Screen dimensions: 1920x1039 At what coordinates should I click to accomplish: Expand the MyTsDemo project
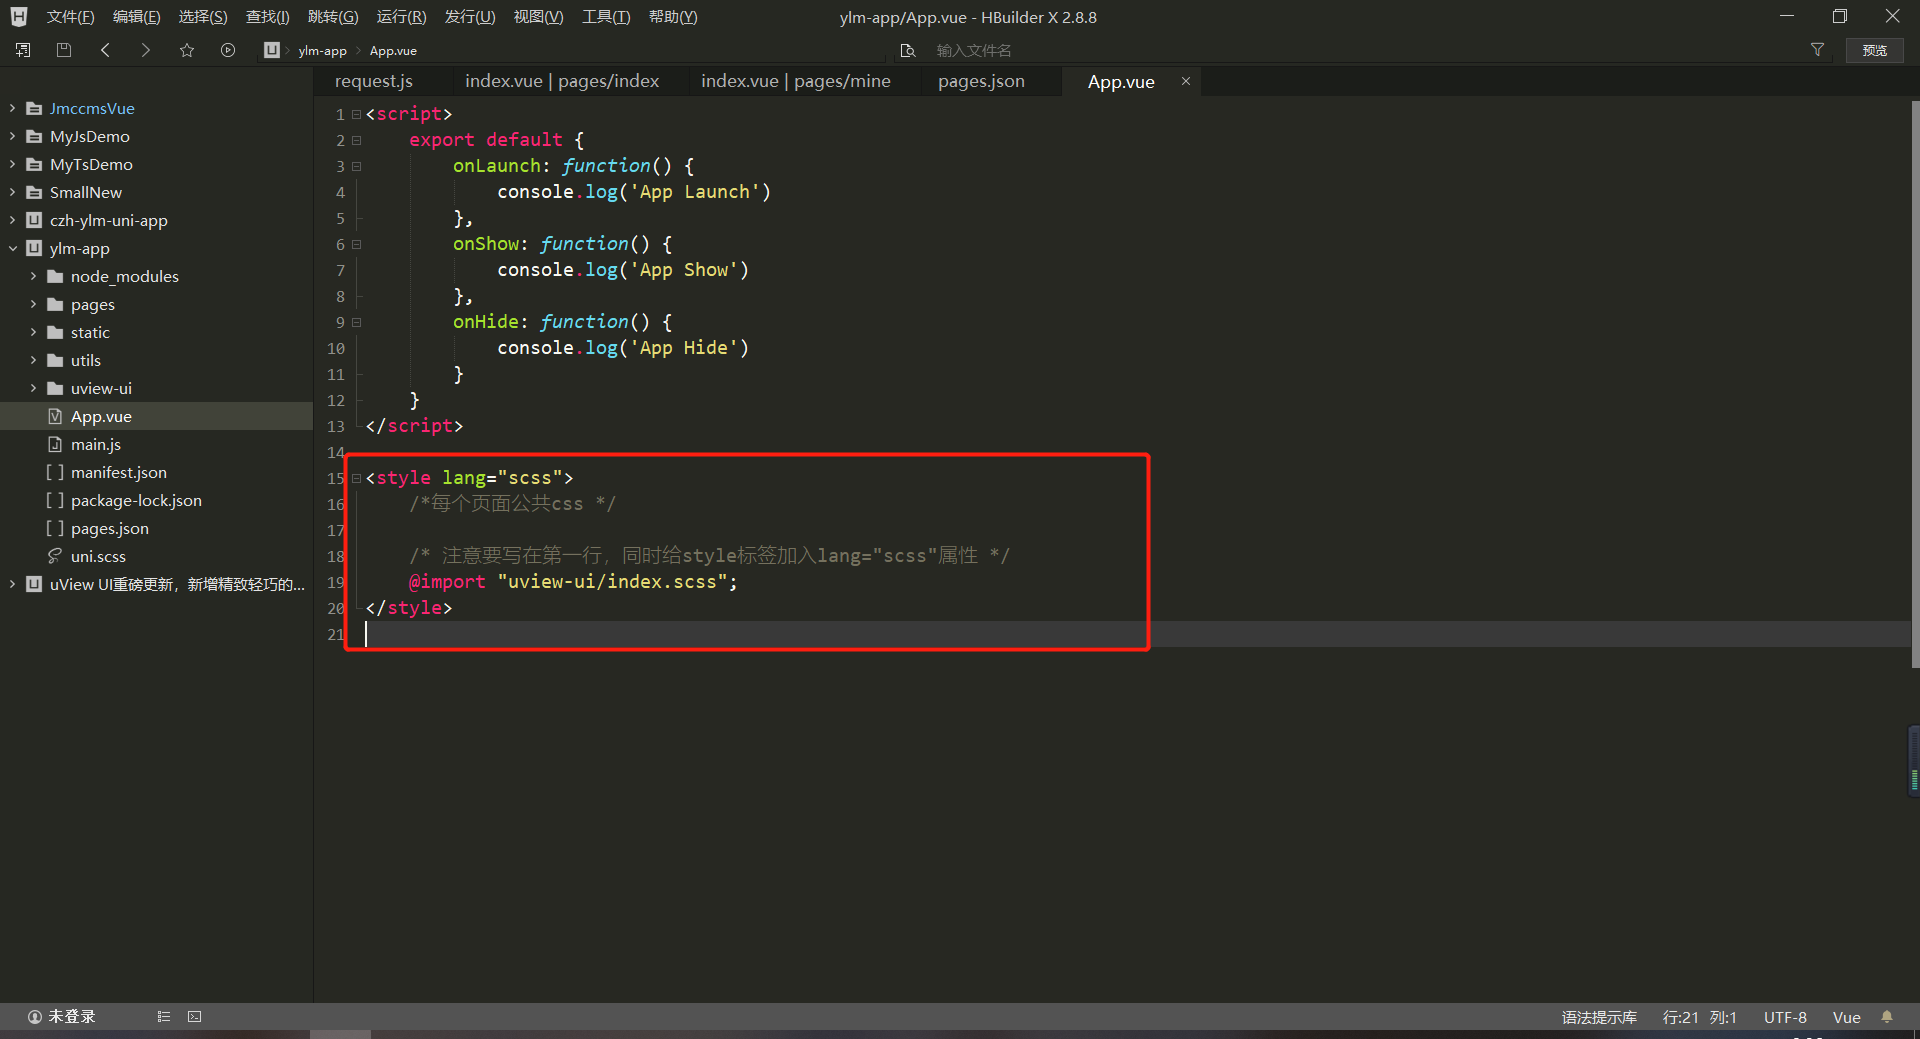pos(12,164)
